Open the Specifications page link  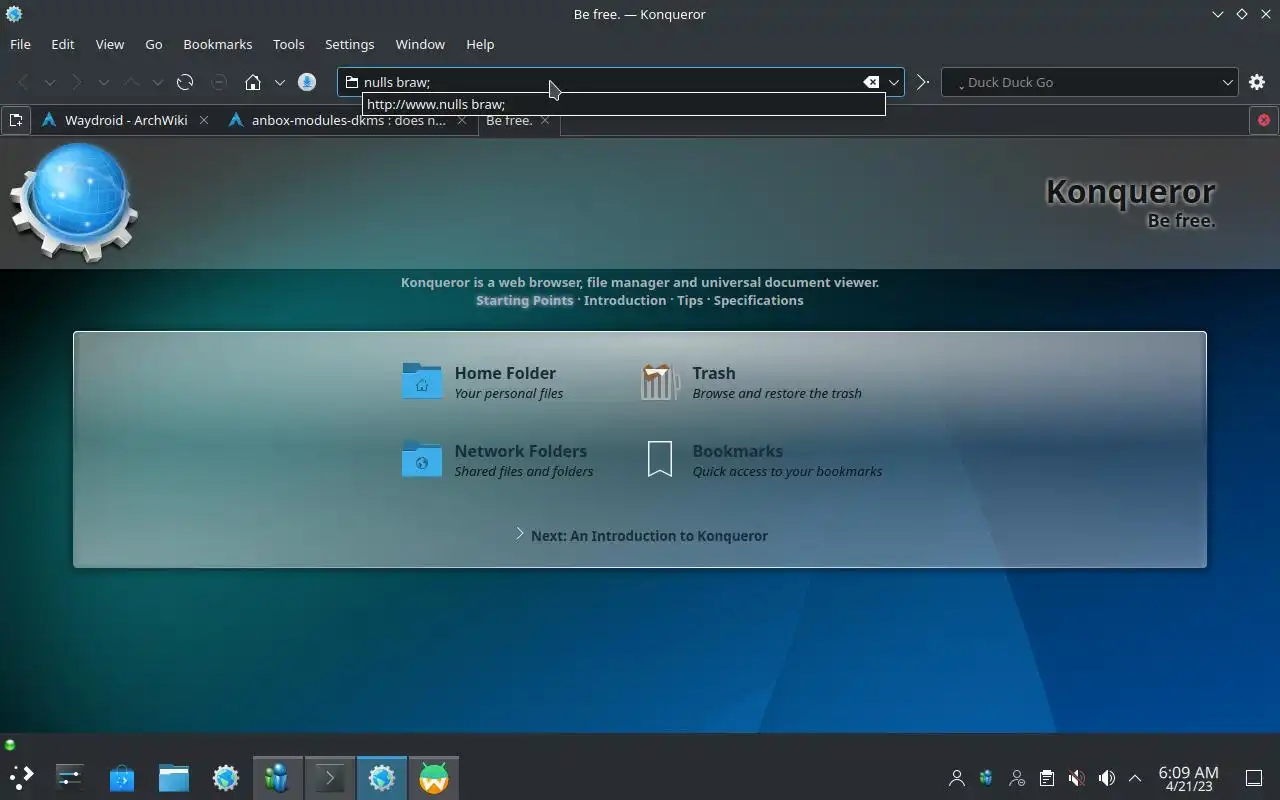[758, 300]
